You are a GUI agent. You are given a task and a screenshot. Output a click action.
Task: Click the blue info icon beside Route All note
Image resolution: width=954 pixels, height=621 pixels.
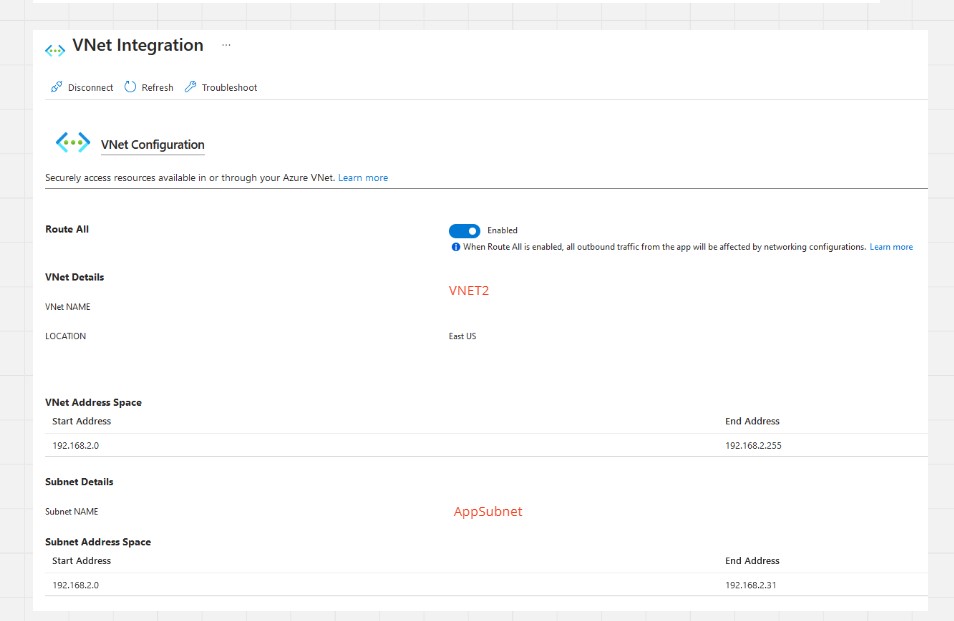click(x=455, y=247)
